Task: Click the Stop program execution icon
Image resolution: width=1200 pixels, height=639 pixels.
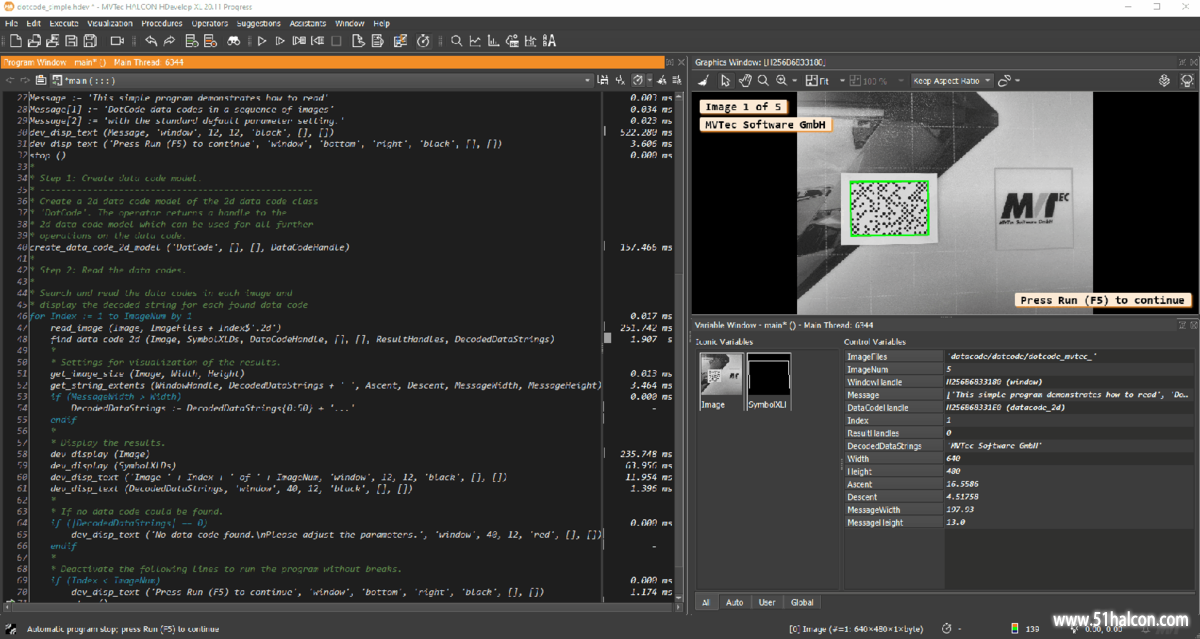Action: (x=337, y=41)
